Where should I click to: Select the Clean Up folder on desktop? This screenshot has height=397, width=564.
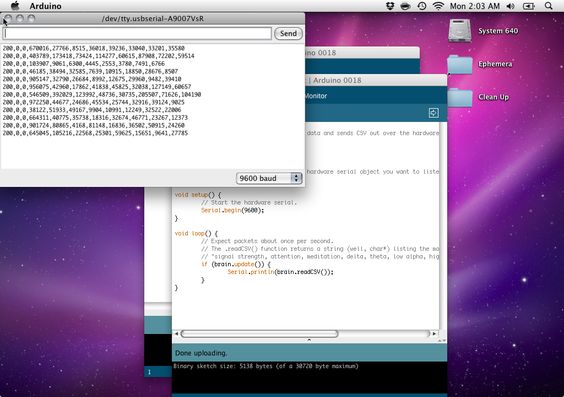(460, 97)
